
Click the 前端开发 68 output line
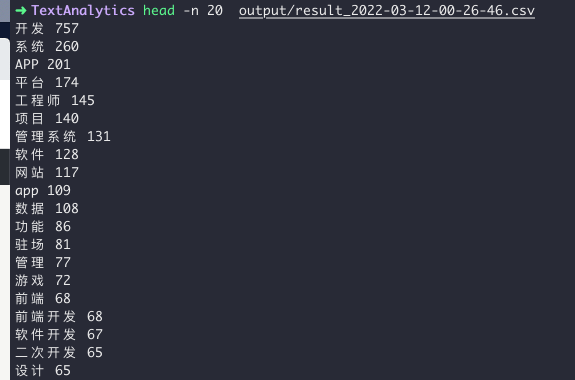pyautogui.click(x=59, y=316)
